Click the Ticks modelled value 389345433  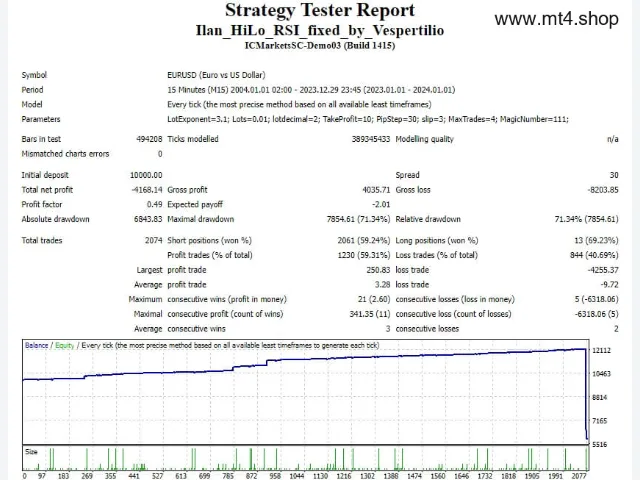click(371, 139)
